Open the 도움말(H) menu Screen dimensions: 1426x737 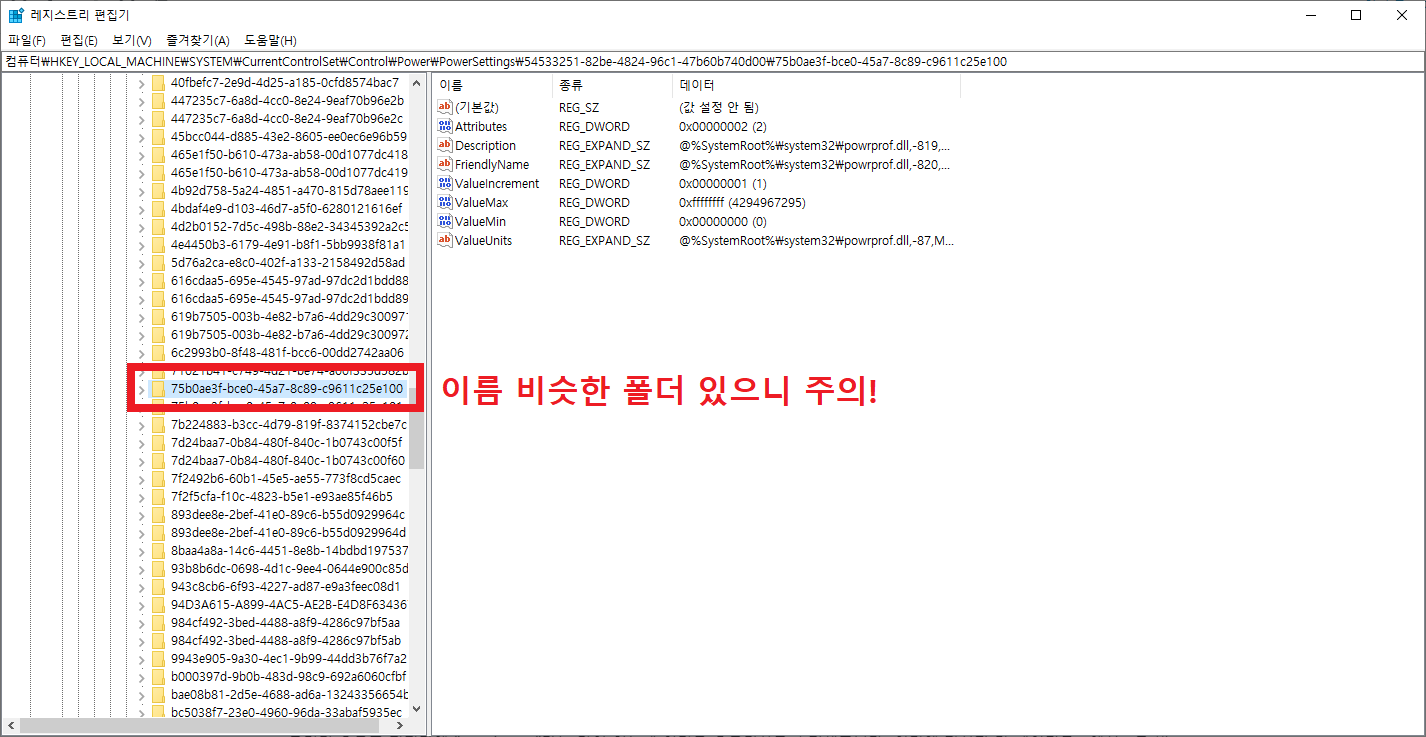point(269,41)
